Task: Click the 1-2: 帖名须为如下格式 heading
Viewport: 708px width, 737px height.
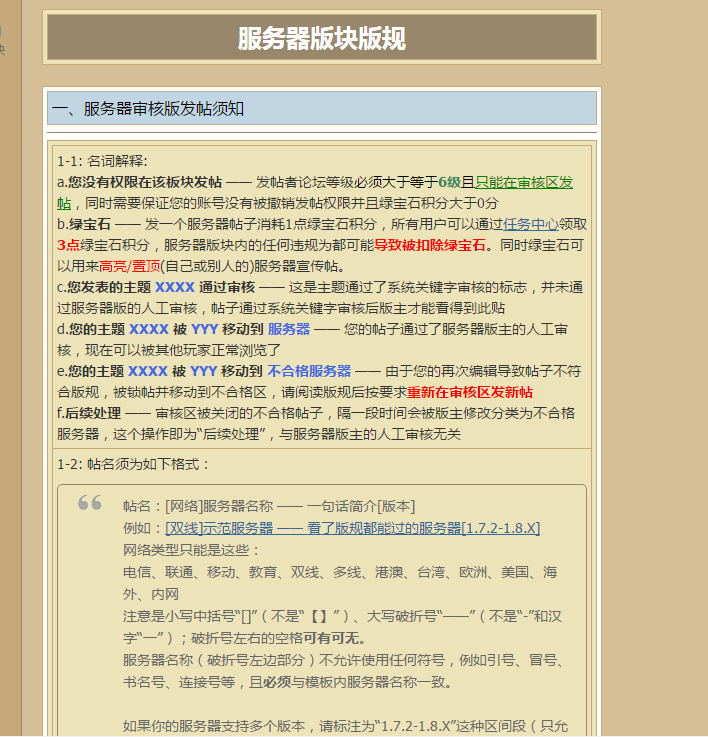Action: [134, 464]
